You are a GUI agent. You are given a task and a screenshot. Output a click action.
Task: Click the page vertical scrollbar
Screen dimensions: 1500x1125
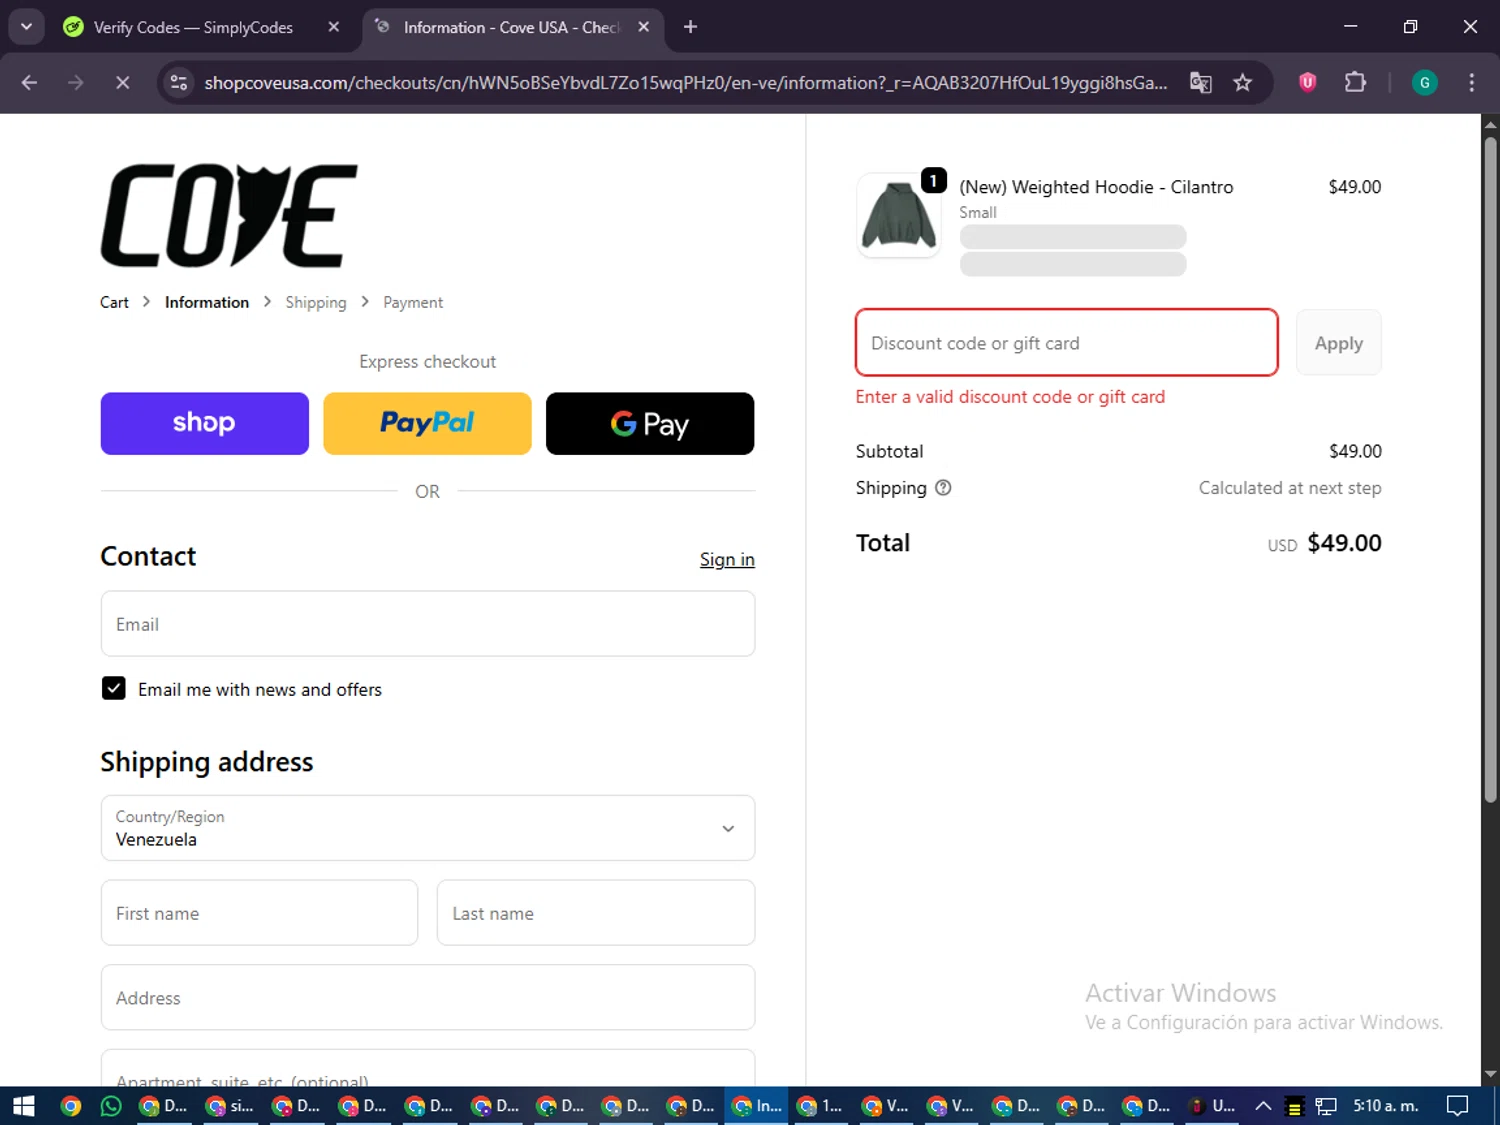[1490, 470]
